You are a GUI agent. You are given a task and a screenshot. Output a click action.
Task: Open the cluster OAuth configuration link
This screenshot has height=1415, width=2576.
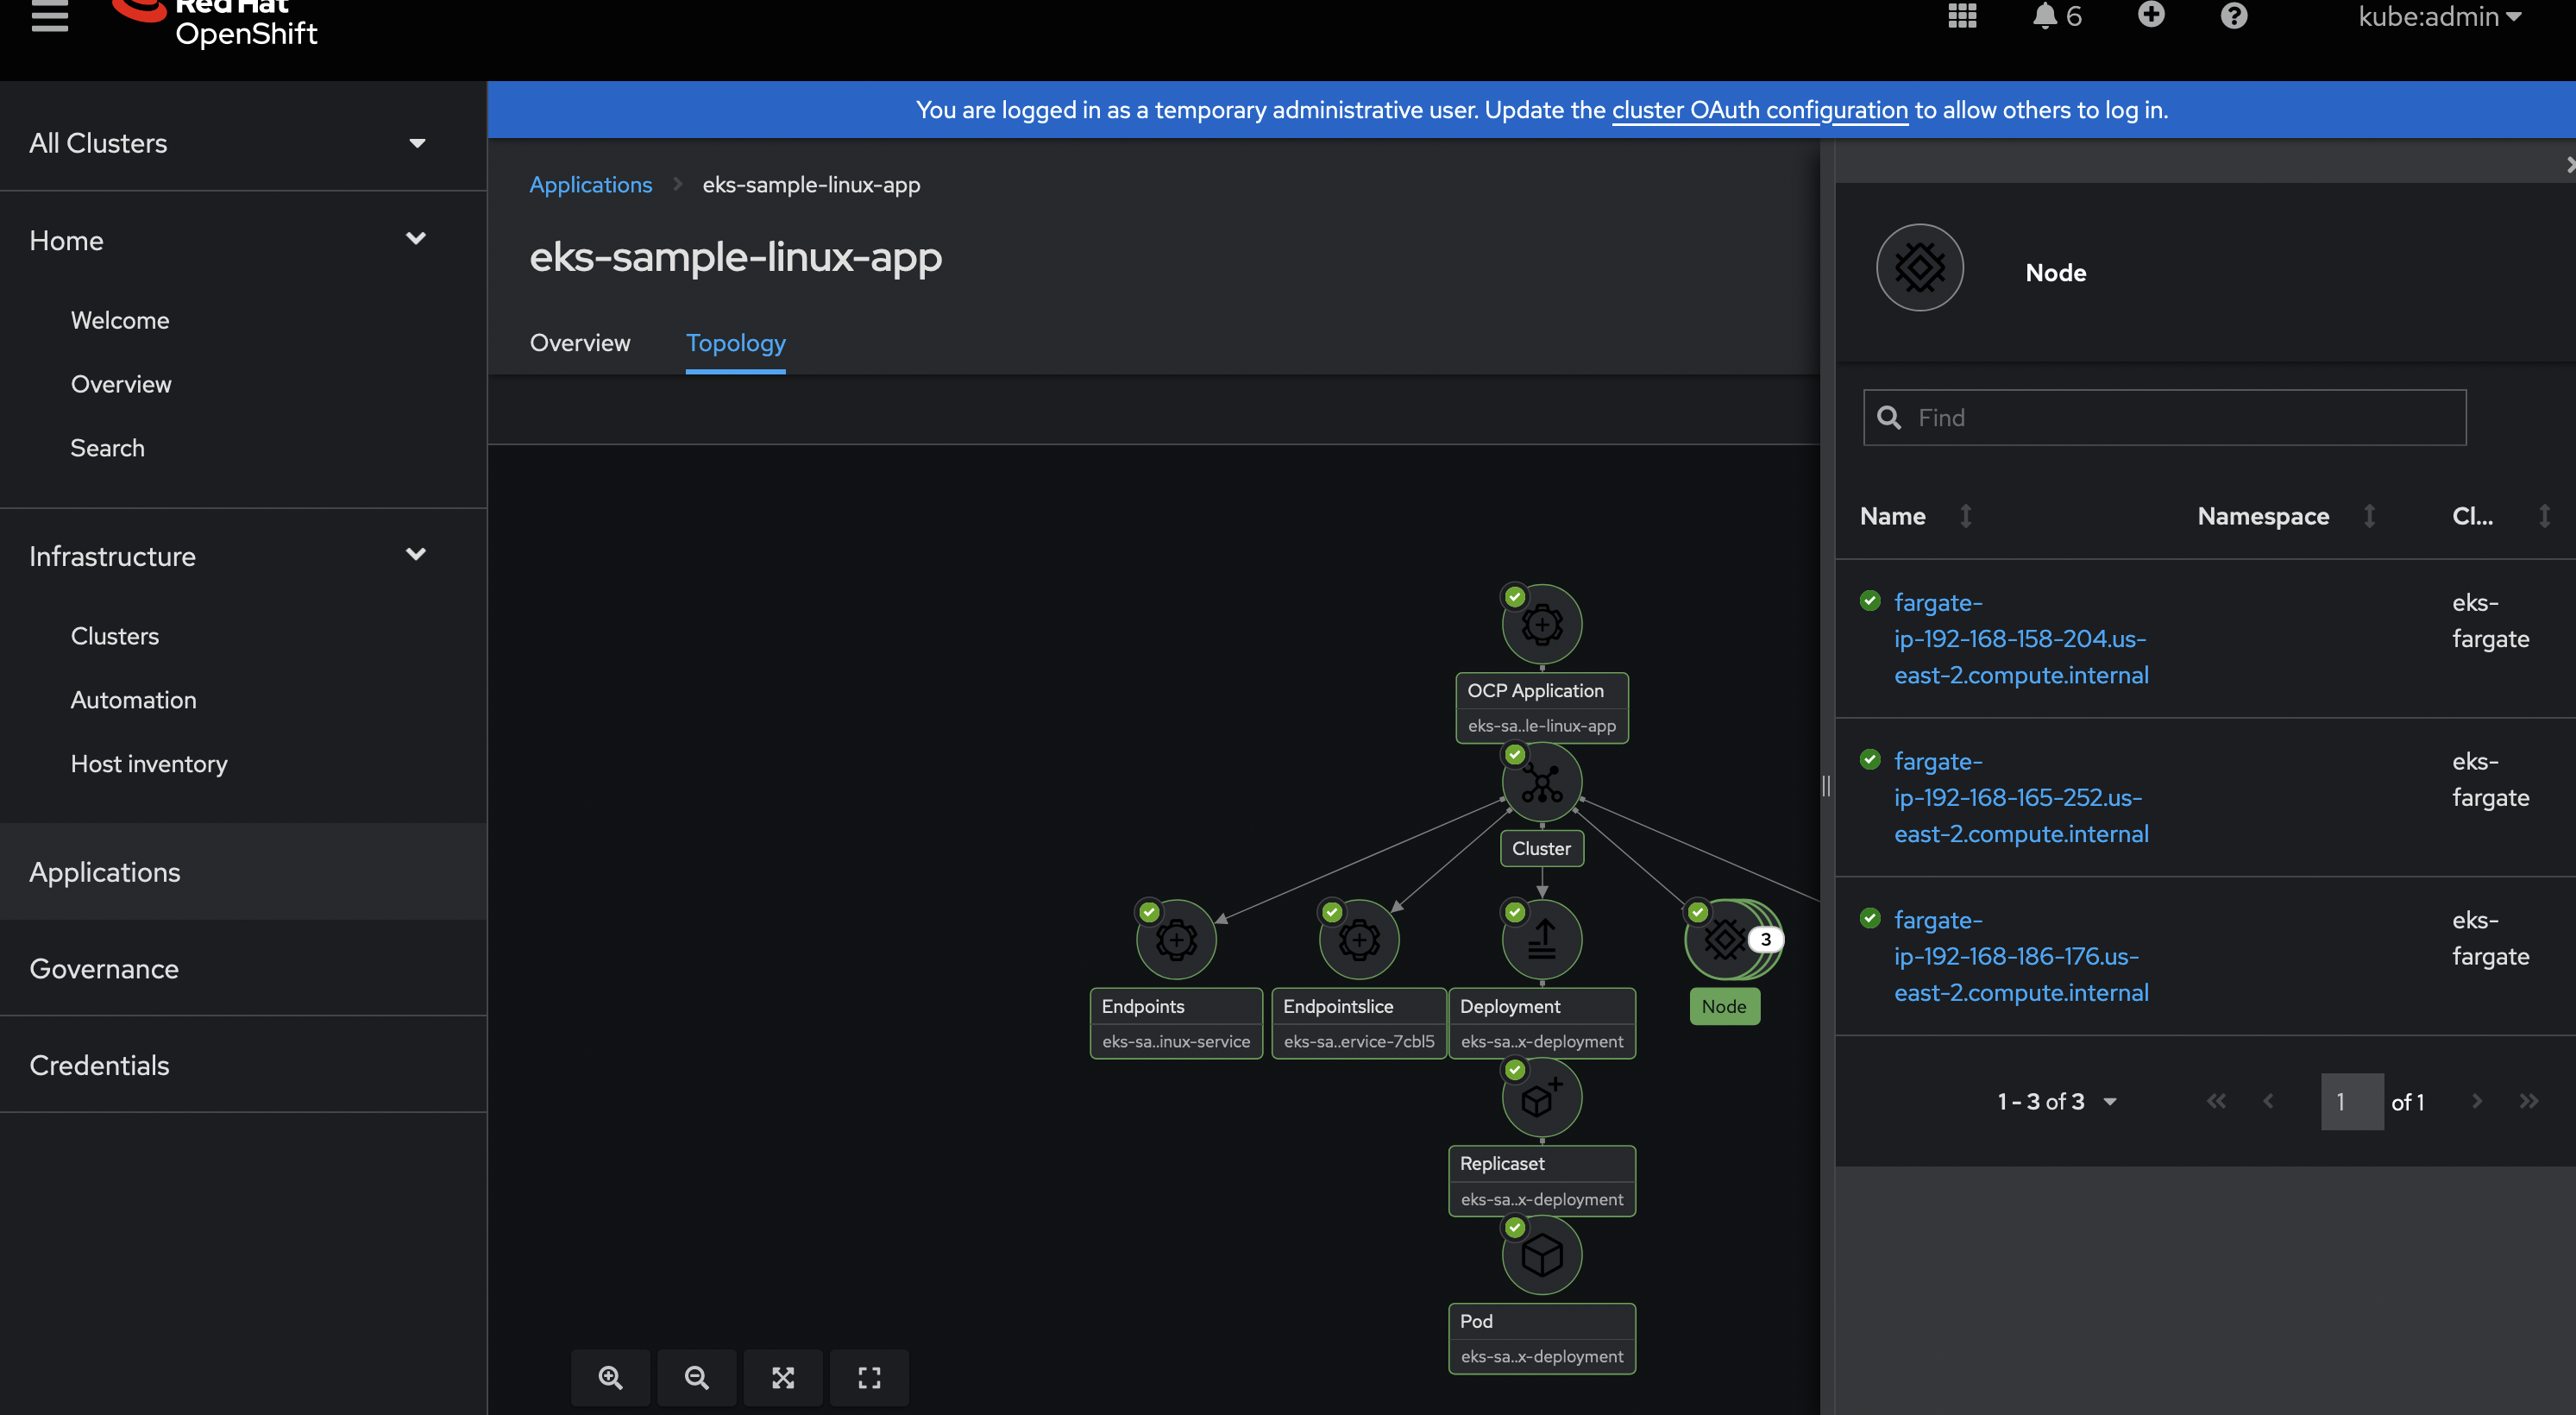pos(1759,110)
